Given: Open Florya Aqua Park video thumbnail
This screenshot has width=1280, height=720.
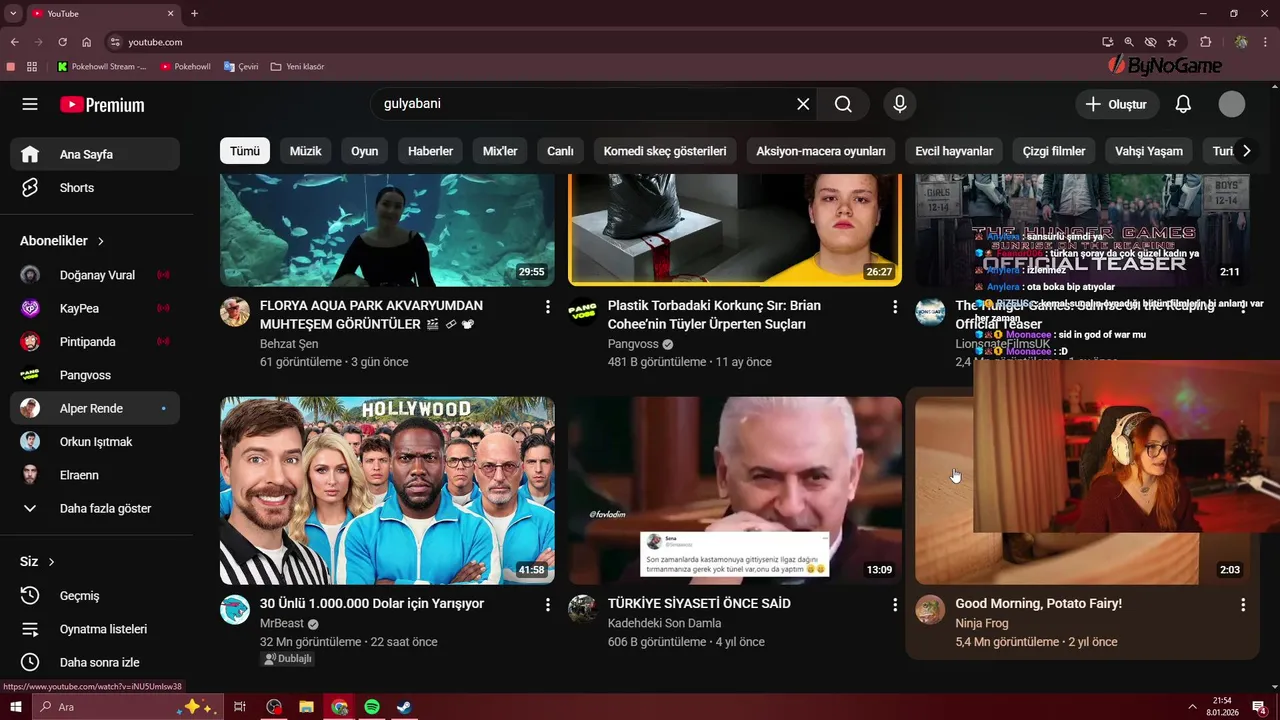Looking at the screenshot, I should click(x=387, y=230).
